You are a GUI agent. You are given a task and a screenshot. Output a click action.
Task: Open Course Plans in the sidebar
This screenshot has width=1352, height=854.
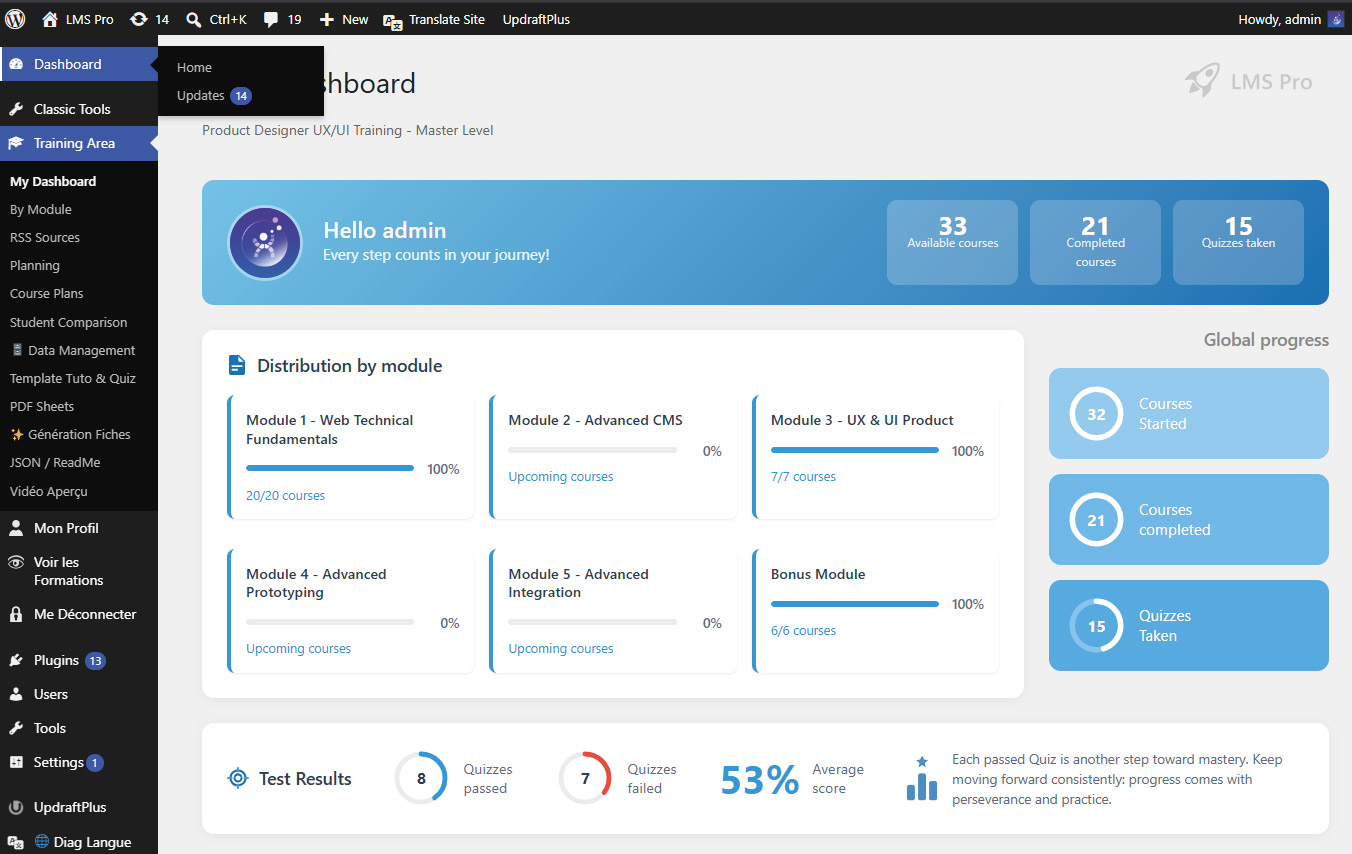[x=47, y=293]
